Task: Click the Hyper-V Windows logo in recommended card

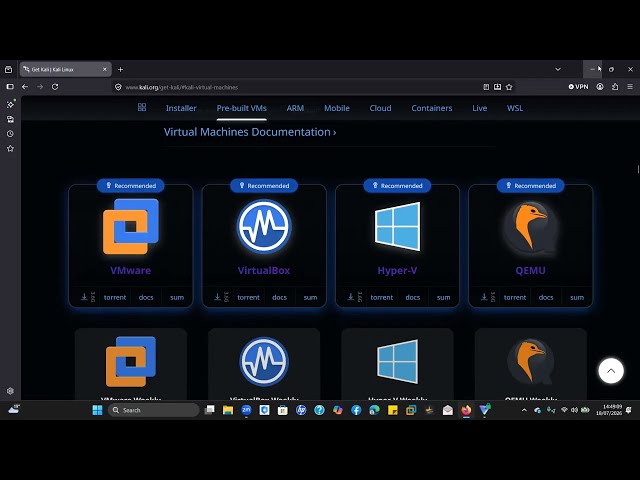Action: coord(397,227)
